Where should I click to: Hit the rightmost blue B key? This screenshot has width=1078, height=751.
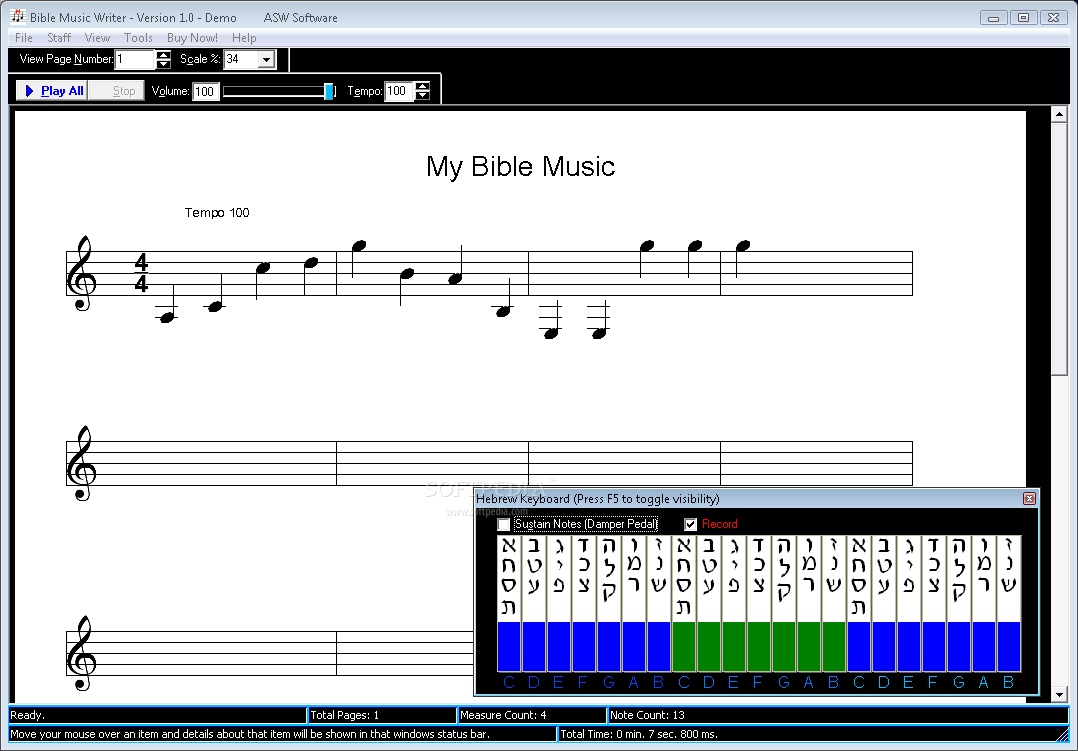pos(1008,646)
